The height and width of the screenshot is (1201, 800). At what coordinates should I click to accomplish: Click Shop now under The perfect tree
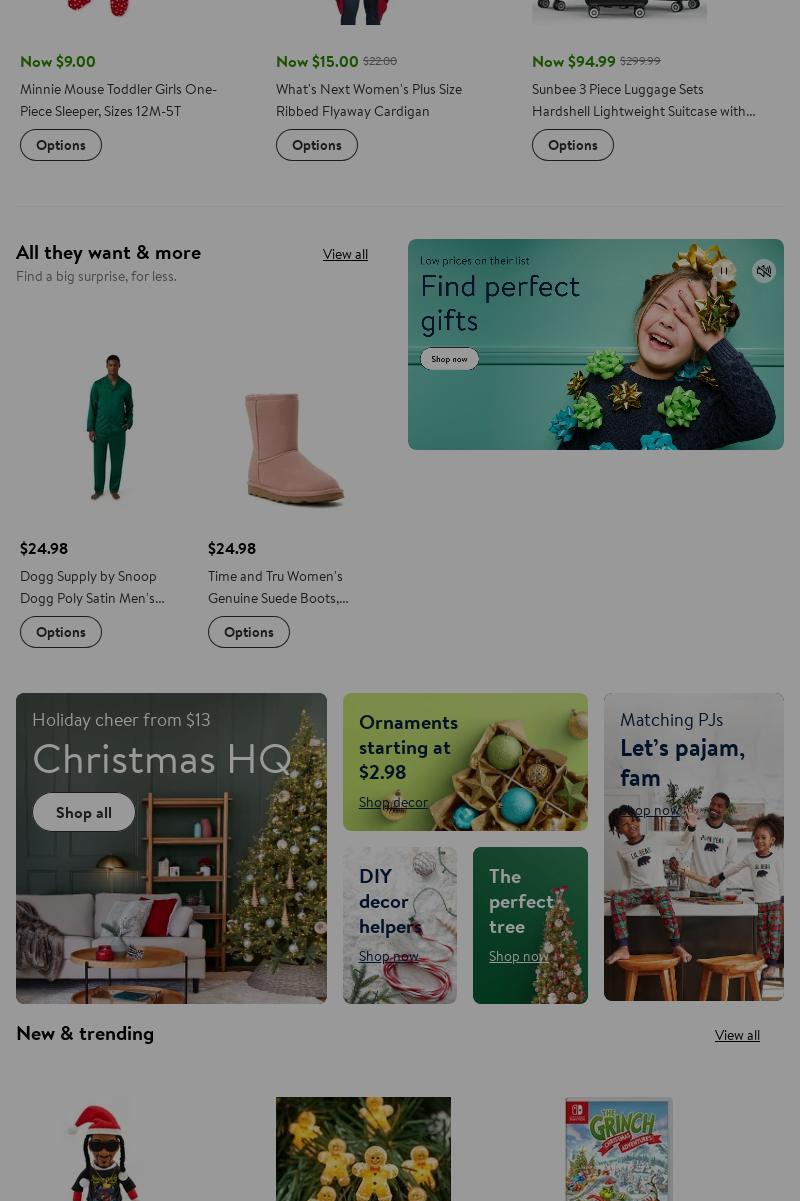pyautogui.click(x=518, y=956)
